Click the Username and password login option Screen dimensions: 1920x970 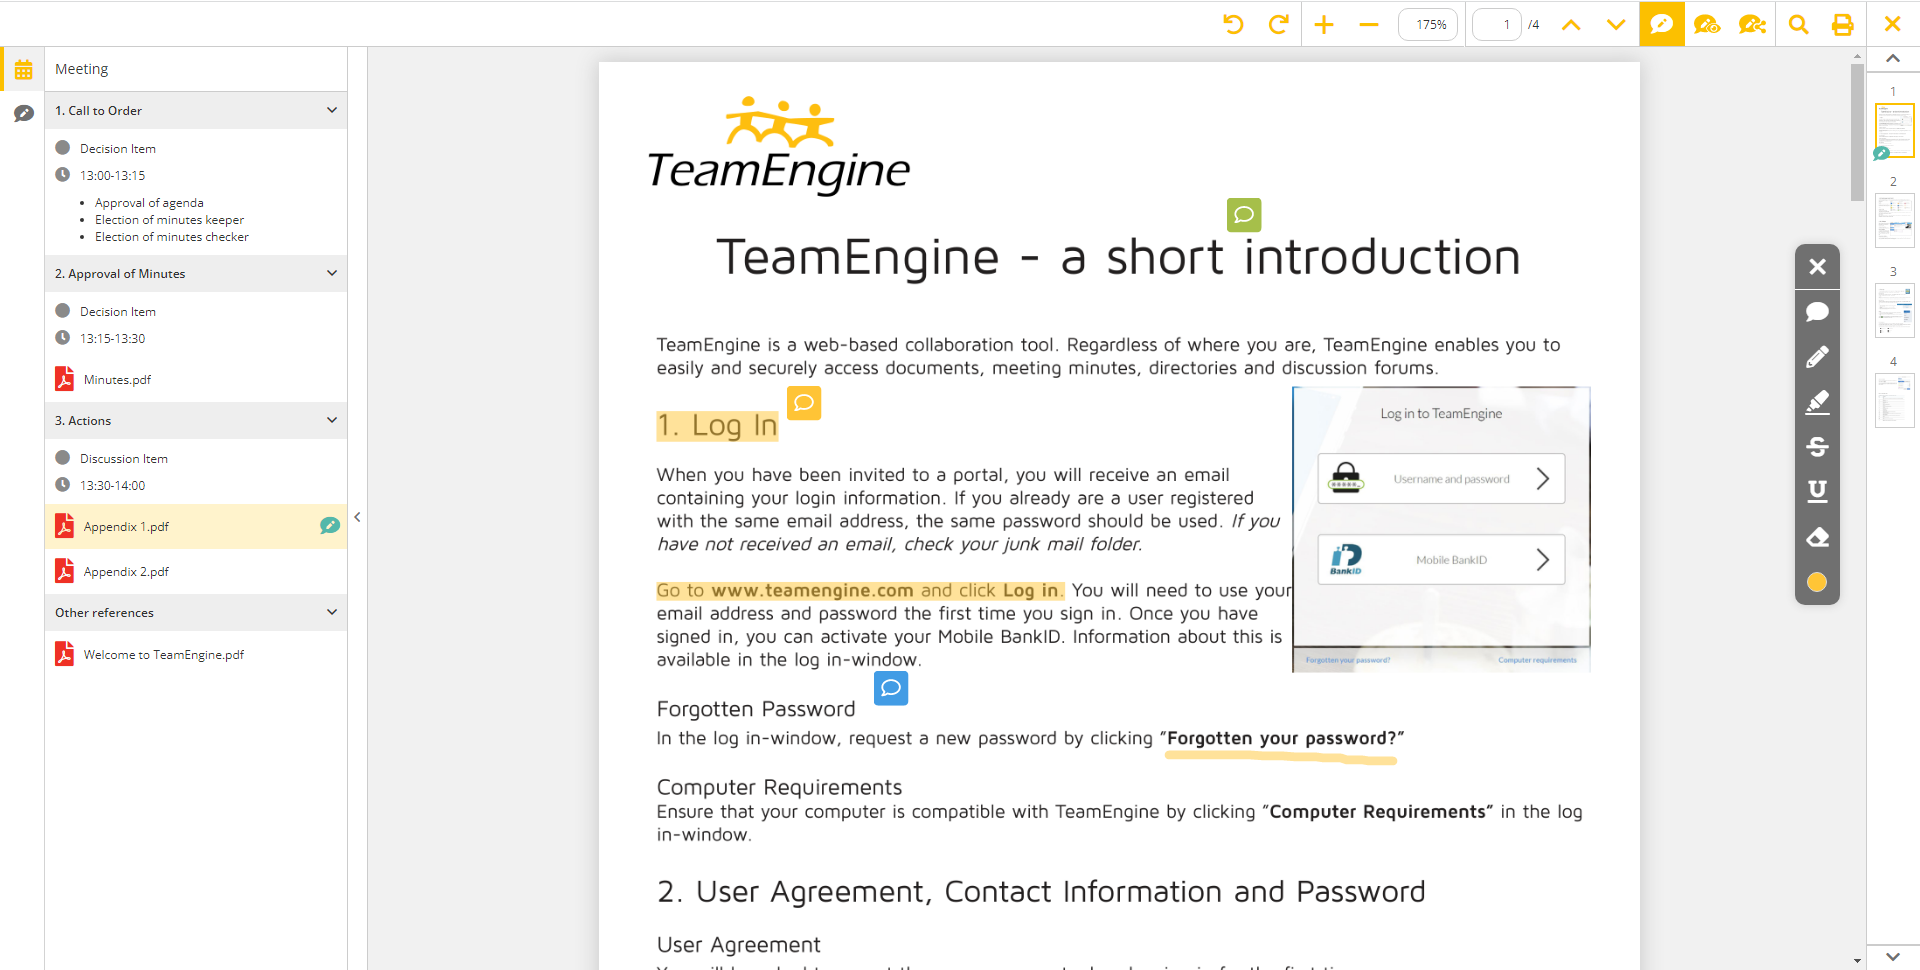tap(1441, 479)
